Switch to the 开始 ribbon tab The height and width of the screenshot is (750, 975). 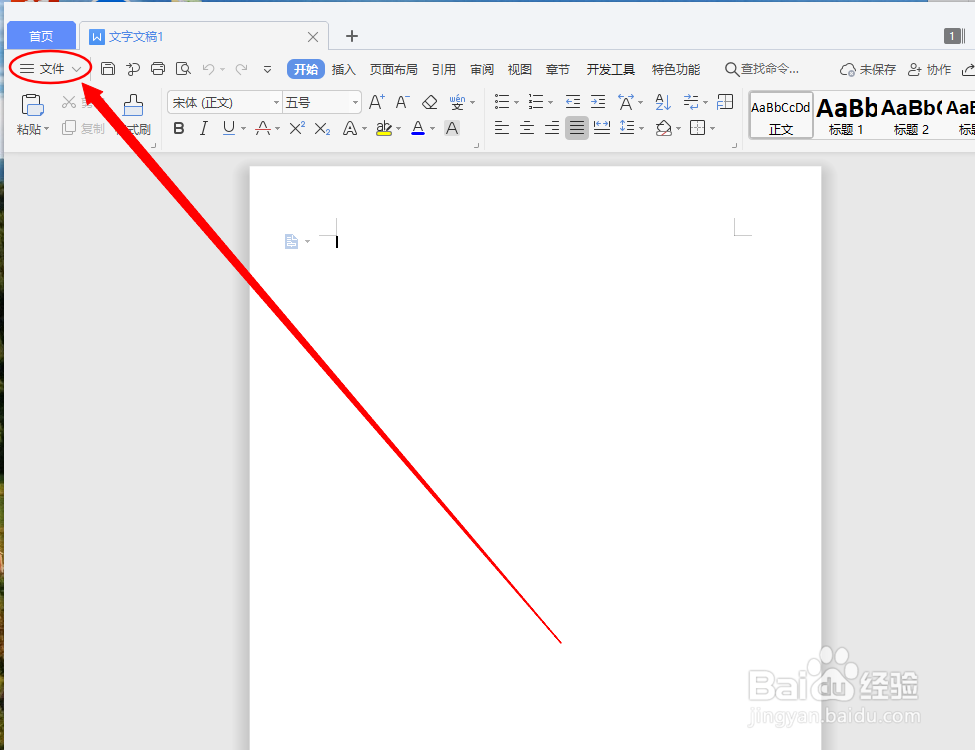(x=306, y=69)
